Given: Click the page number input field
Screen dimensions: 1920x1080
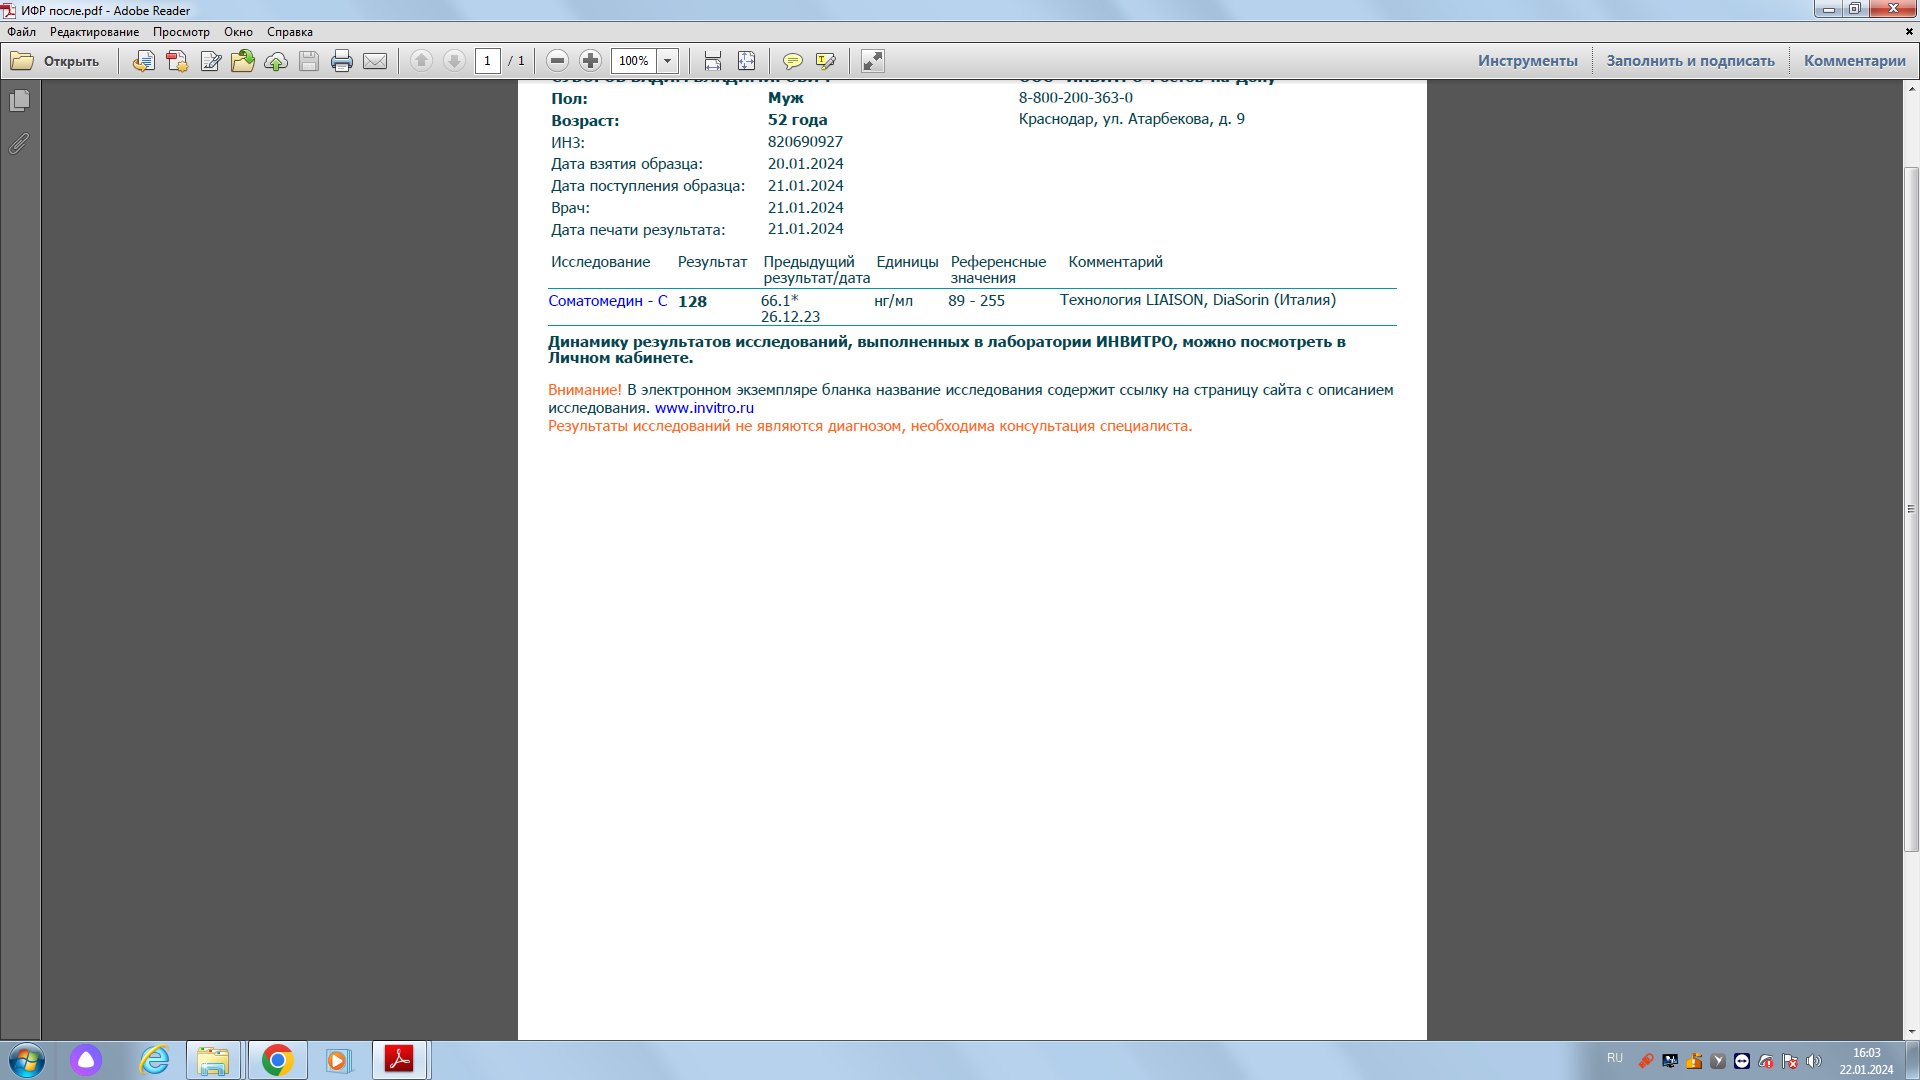Looking at the screenshot, I should pos(487,61).
